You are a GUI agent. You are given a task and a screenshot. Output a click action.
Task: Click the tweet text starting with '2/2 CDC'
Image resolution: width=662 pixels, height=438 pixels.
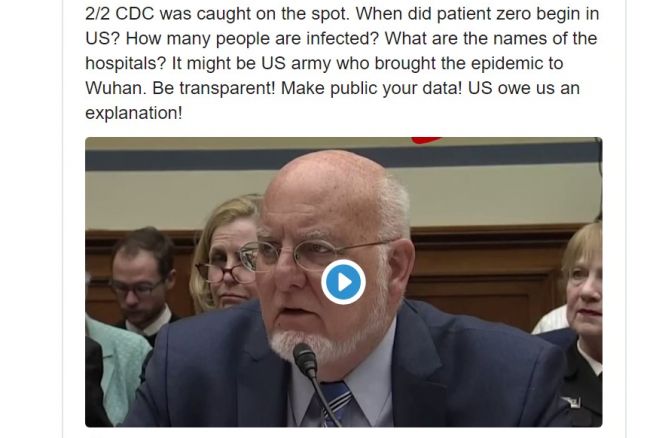click(x=342, y=63)
